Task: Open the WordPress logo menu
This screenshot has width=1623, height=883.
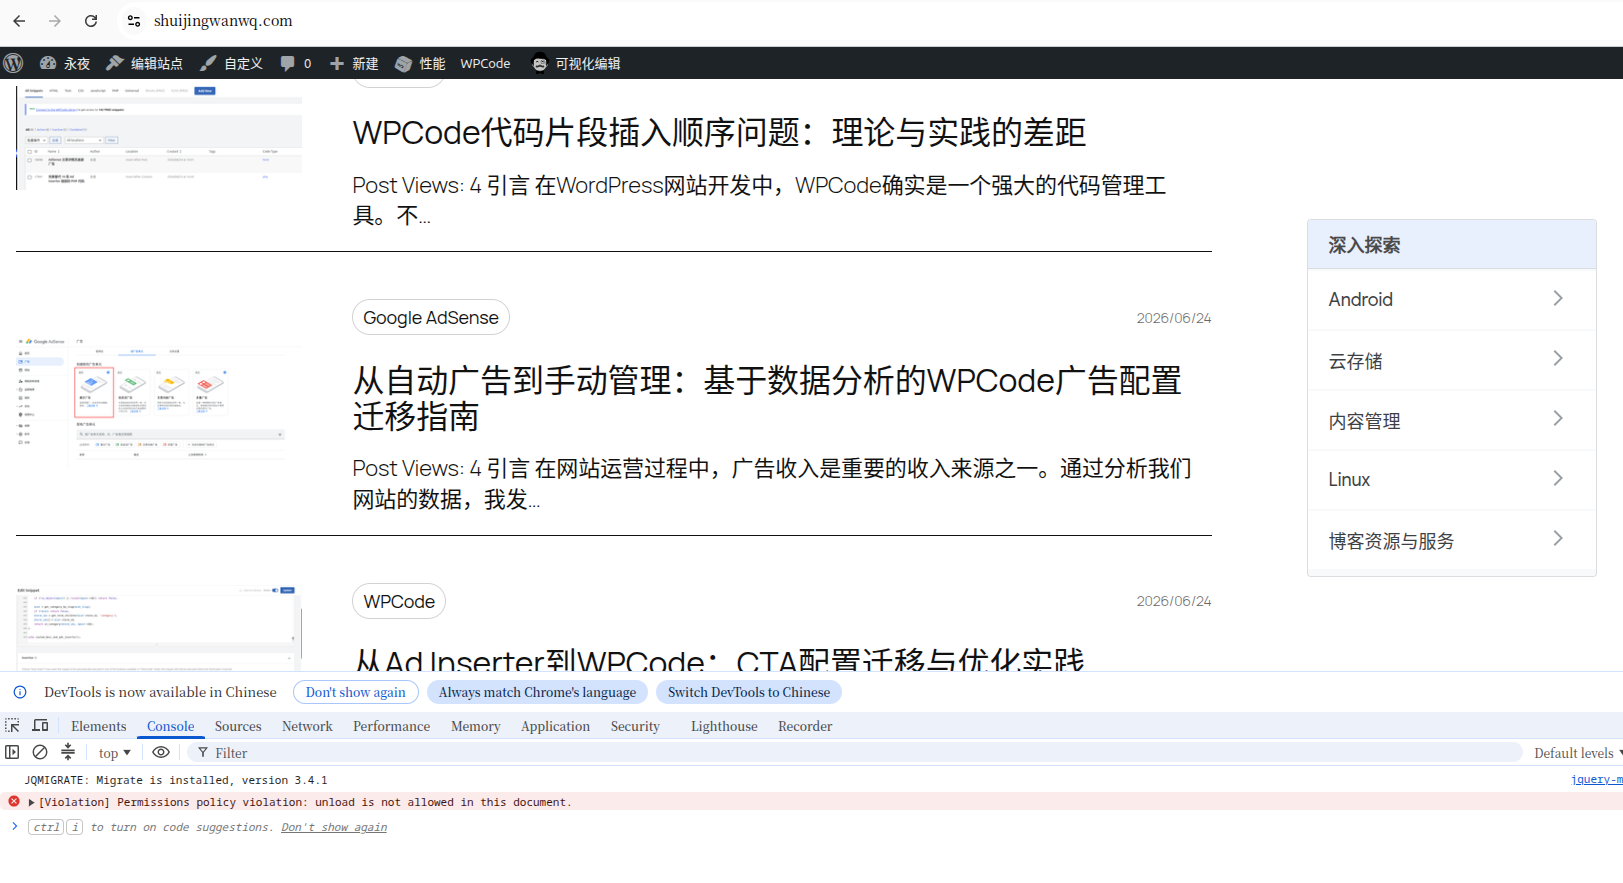Action: [x=13, y=63]
